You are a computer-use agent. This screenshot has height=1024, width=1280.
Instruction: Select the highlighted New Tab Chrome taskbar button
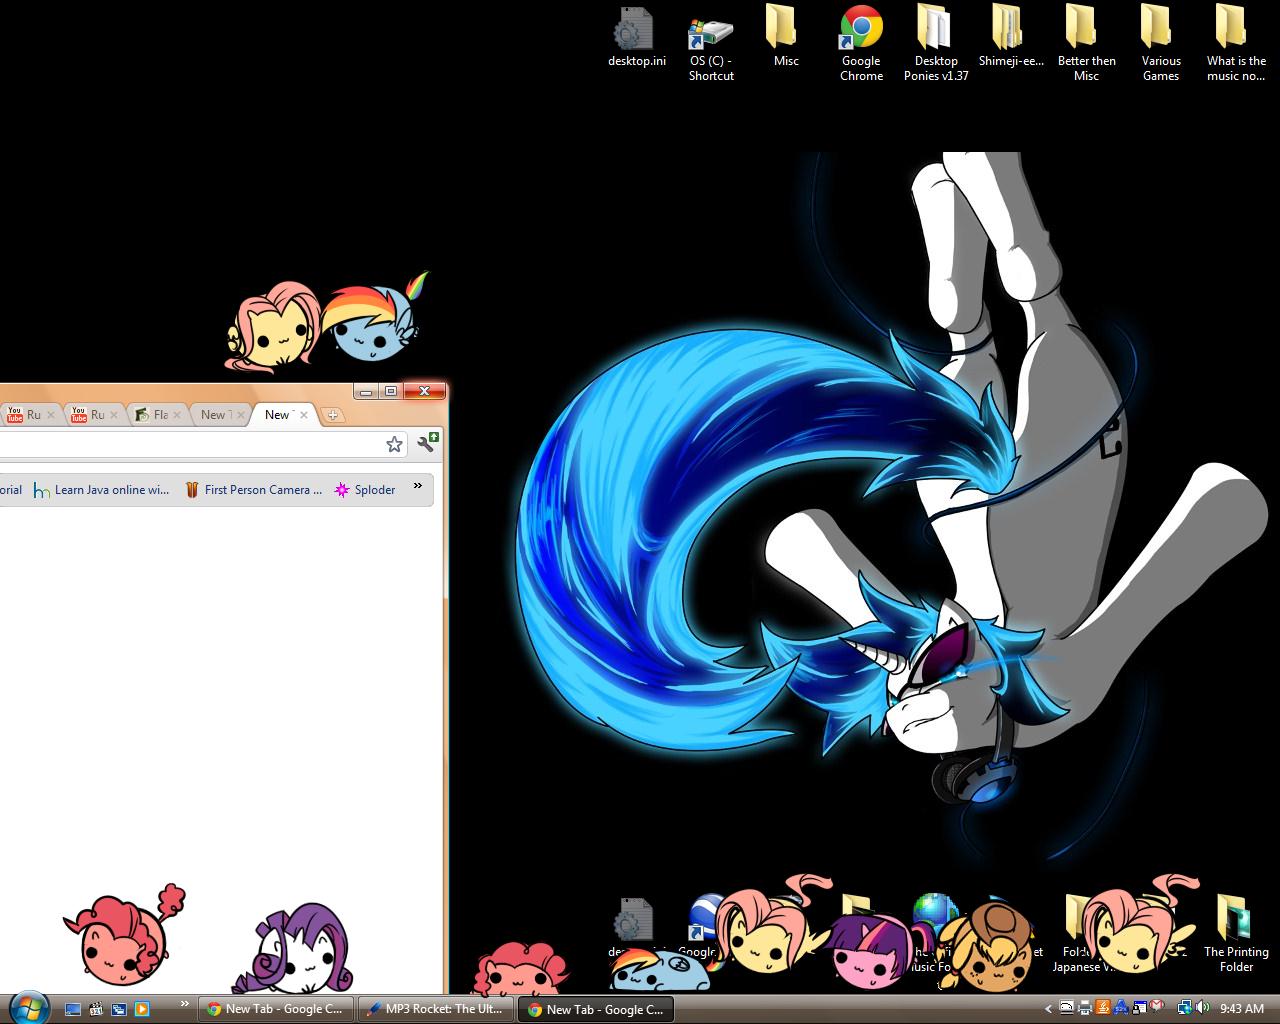click(596, 1009)
